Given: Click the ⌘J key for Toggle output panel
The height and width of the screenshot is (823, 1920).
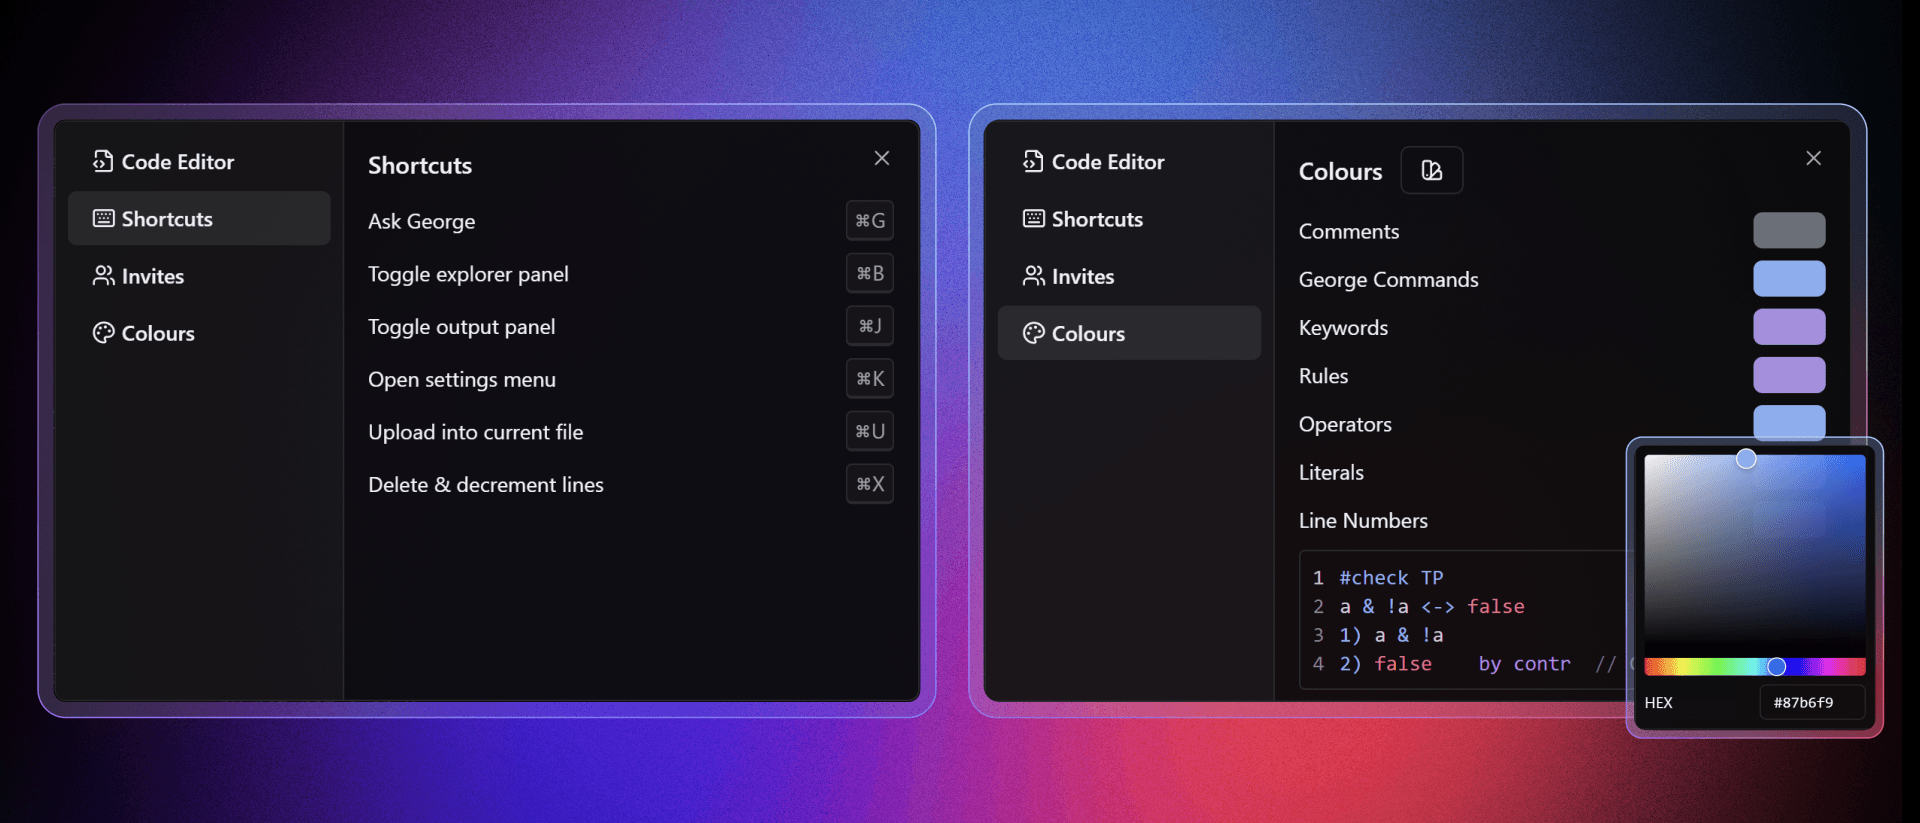Looking at the screenshot, I should pos(870,326).
